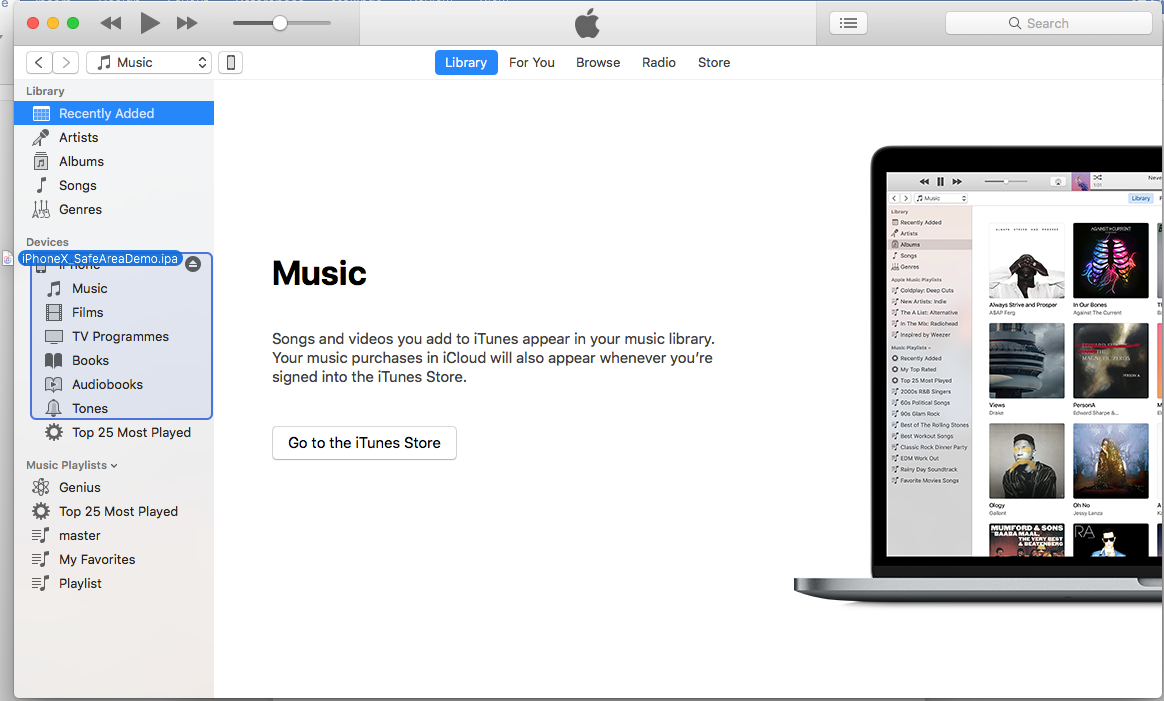This screenshot has height=701, width=1164.
Task: Open the Up Next list button
Action: 849,23
